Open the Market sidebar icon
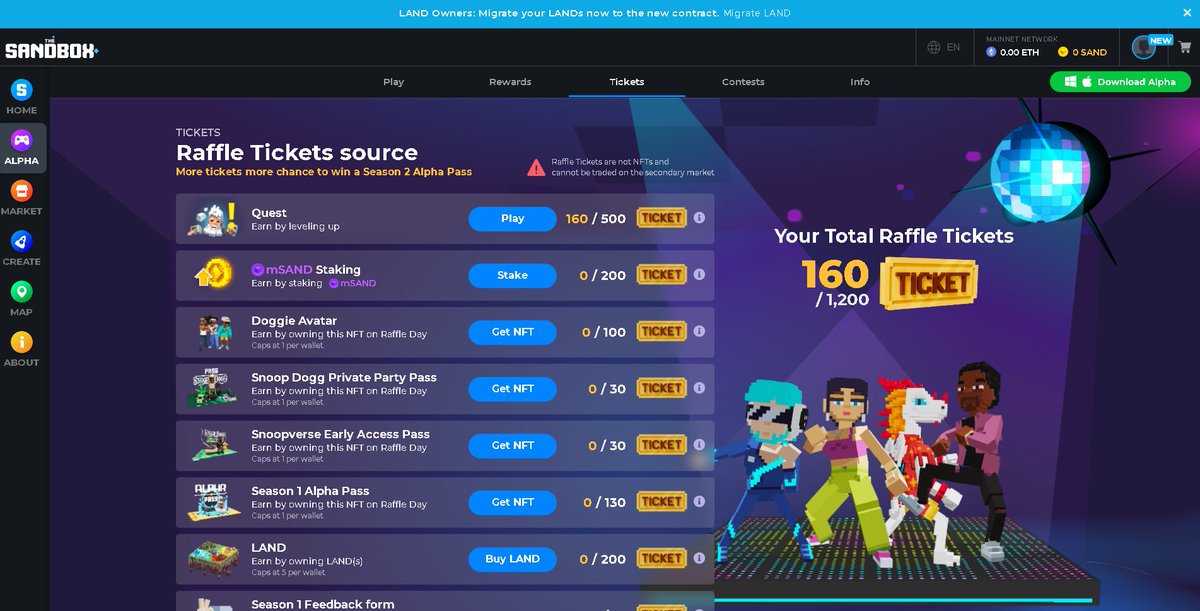 [x=21, y=191]
